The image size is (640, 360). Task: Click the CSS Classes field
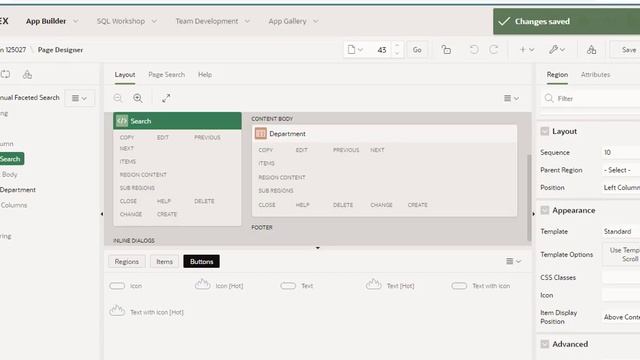coord(621,277)
